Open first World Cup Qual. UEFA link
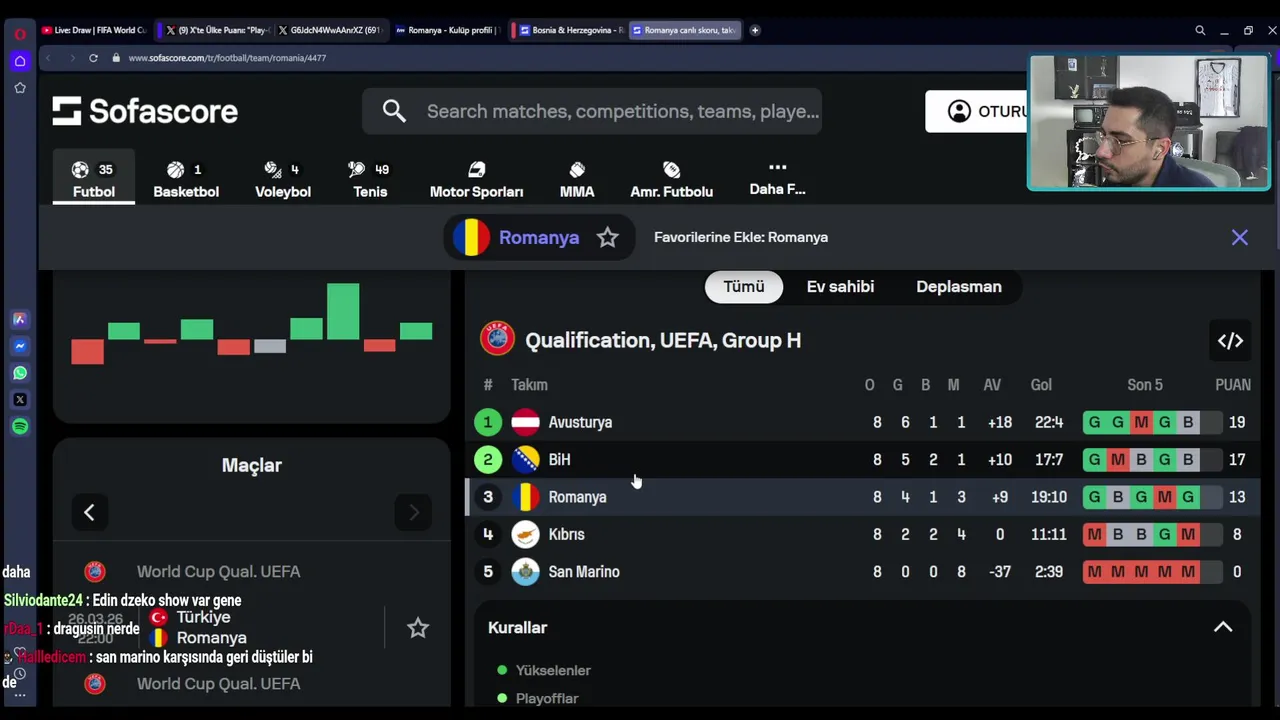Image resolution: width=1280 pixels, height=720 pixels. (x=218, y=572)
